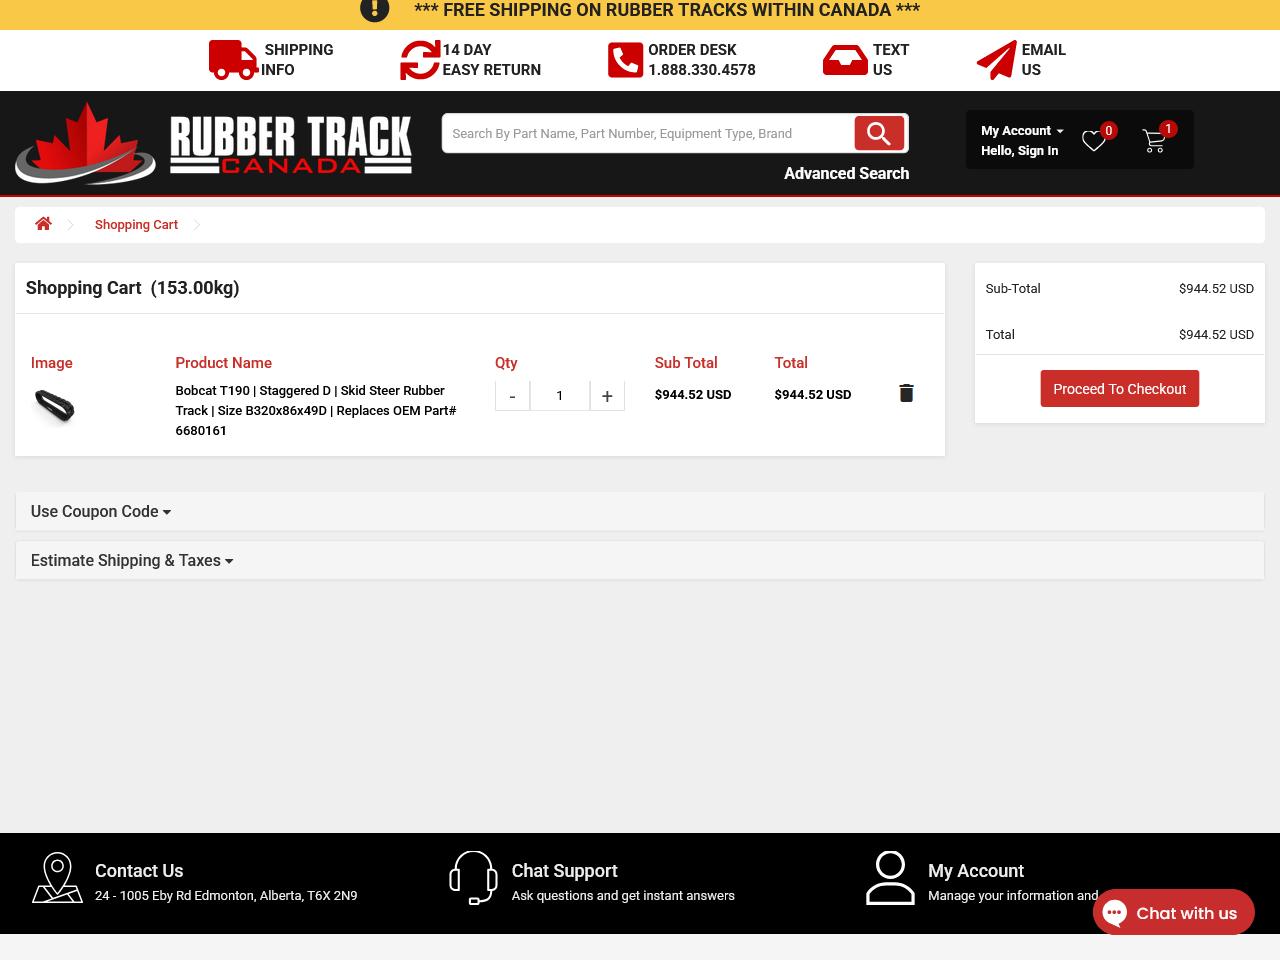Viewport: 1280px width, 960px height.
Task: Click the Email Us paper plane icon
Action: coord(996,60)
